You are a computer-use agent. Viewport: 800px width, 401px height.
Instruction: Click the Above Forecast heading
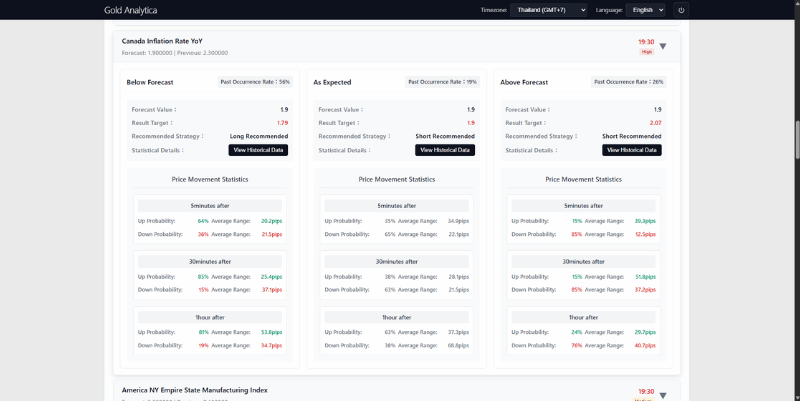coord(524,82)
